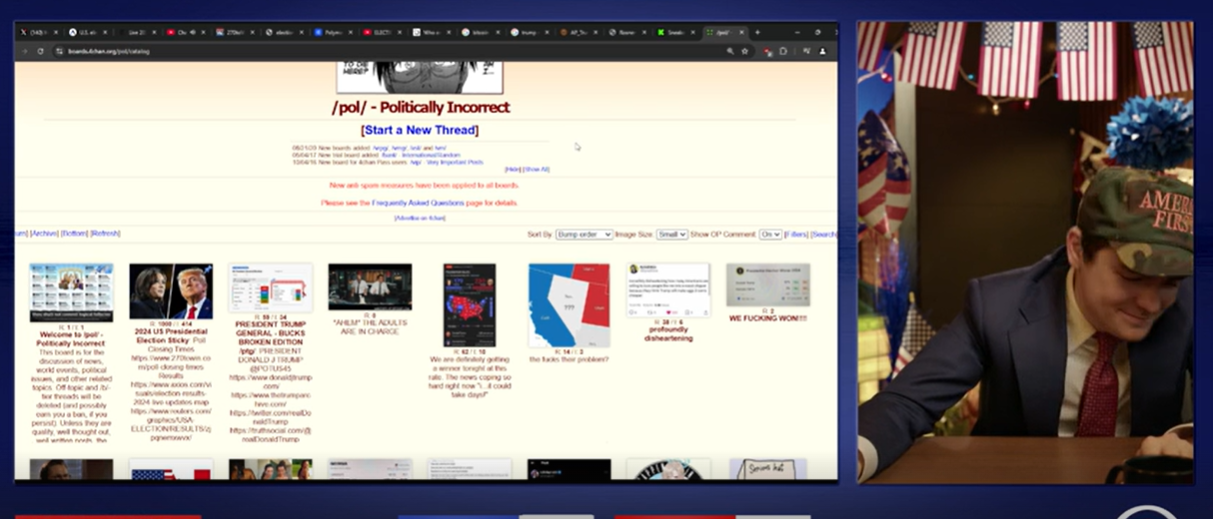Open the Frequently Asked Questions link
The height and width of the screenshot is (519, 1213).
point(431,203)
